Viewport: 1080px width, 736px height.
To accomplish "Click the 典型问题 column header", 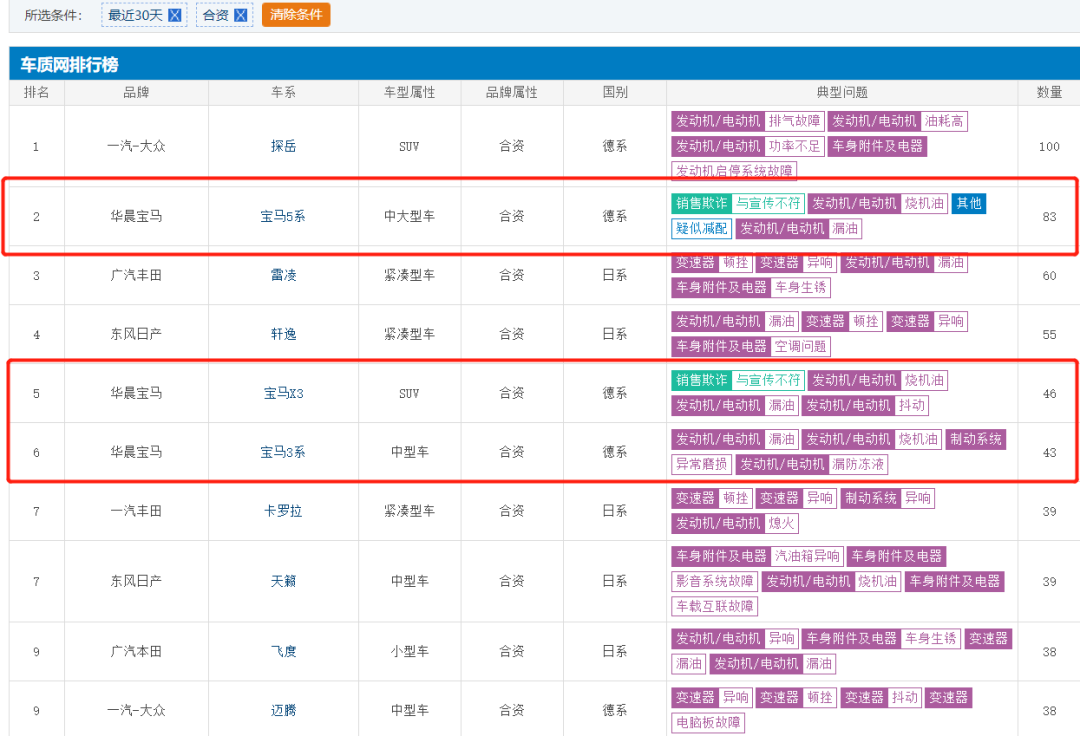I will 842,92.
